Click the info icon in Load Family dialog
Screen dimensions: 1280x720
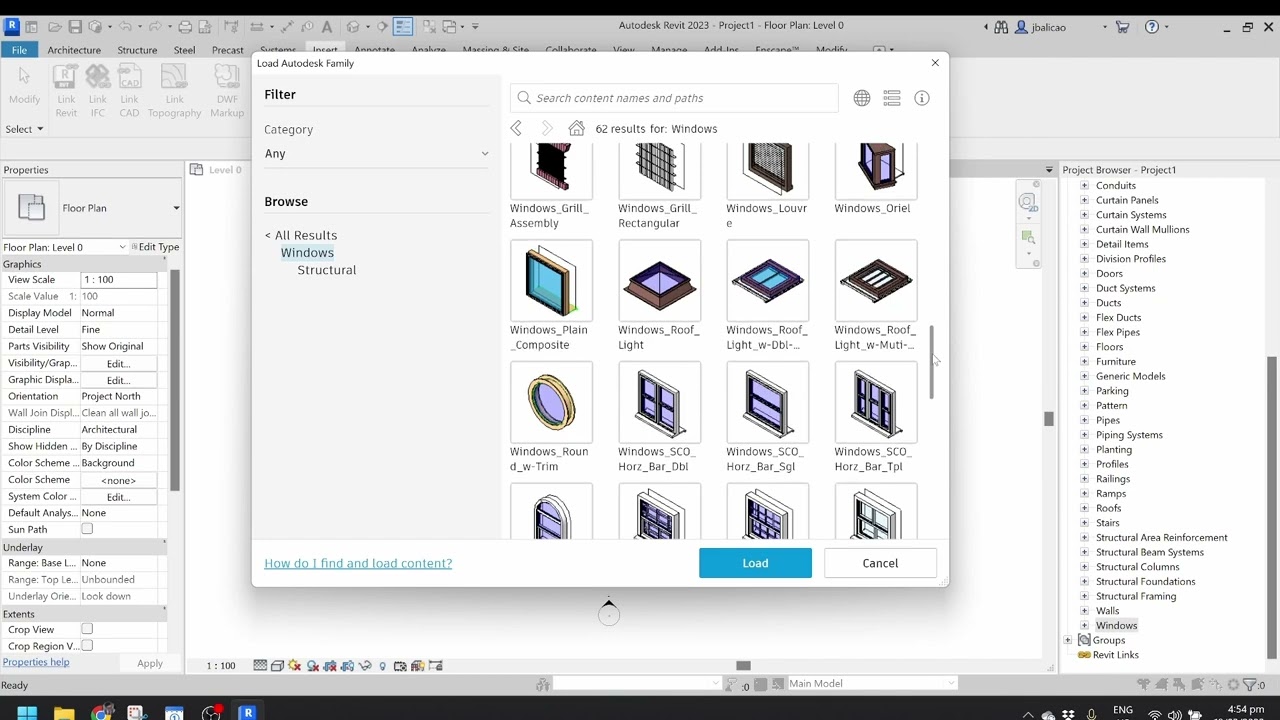922,98
